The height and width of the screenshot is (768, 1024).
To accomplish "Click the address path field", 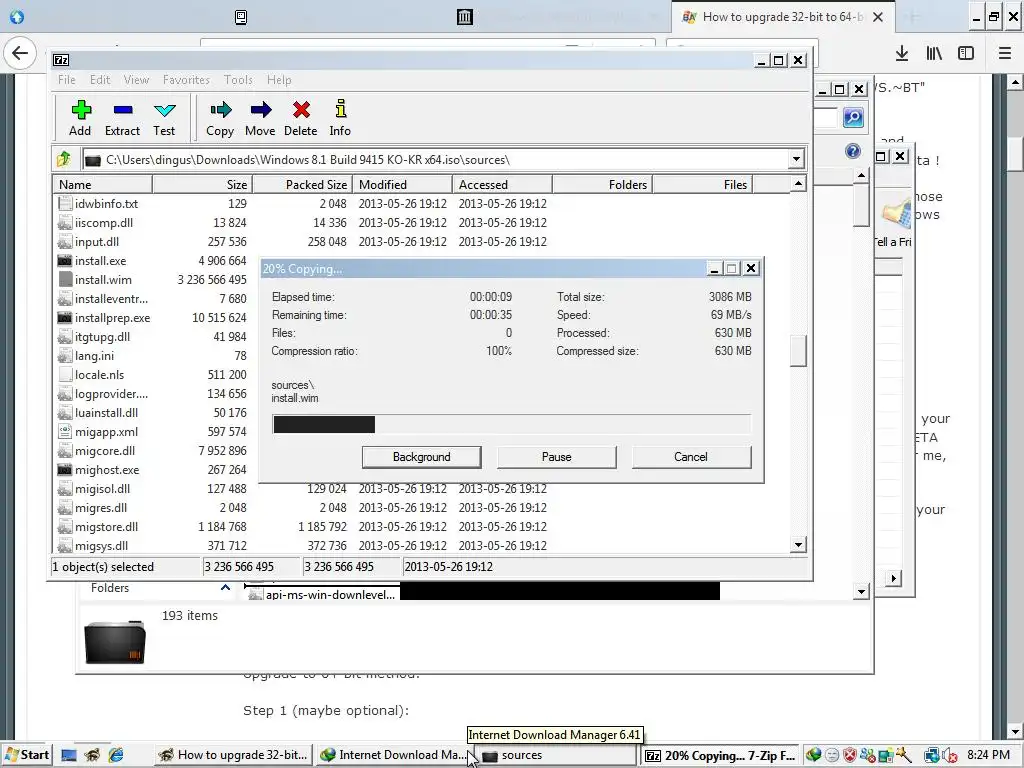I will tap(436, 159).
